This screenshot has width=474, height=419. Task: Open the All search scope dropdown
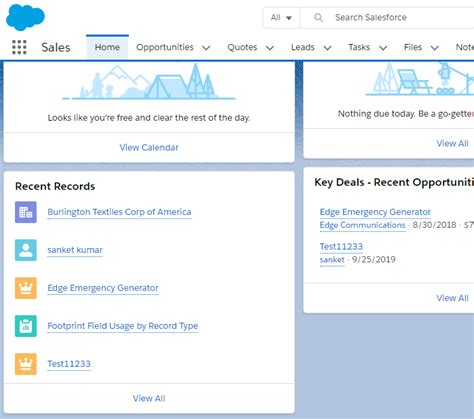(281, 17)
